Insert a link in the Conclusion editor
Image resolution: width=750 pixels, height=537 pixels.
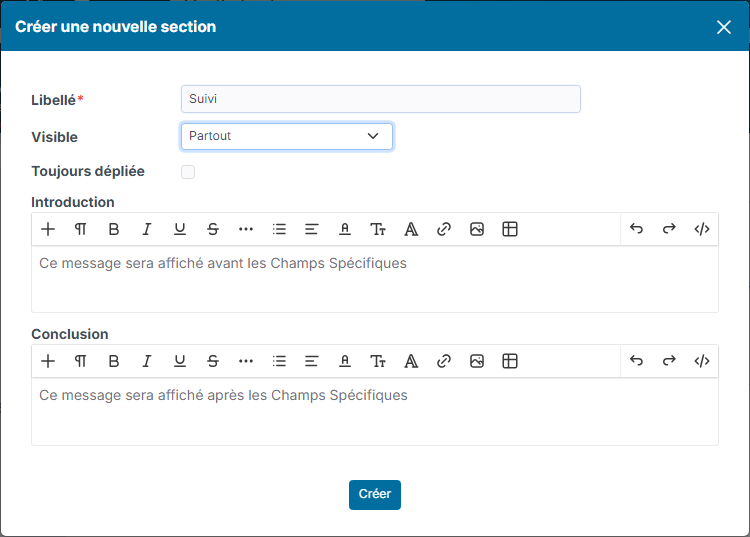coord(444,361)
